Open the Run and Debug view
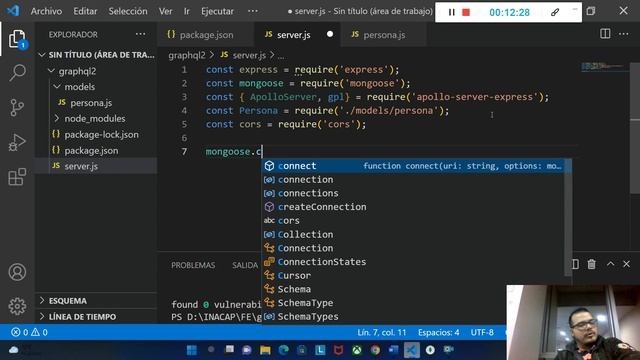 (x=17, y=142)
